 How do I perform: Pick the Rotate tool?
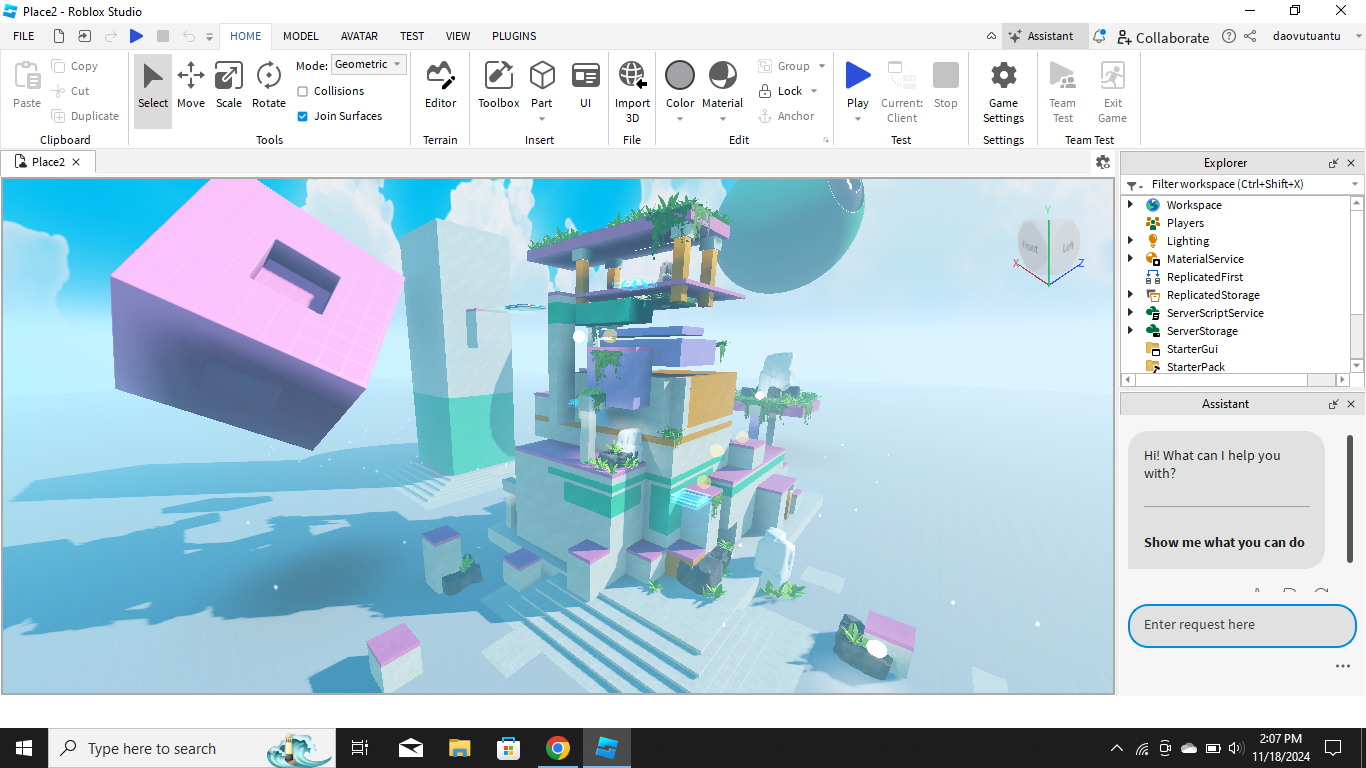[268, 86]
